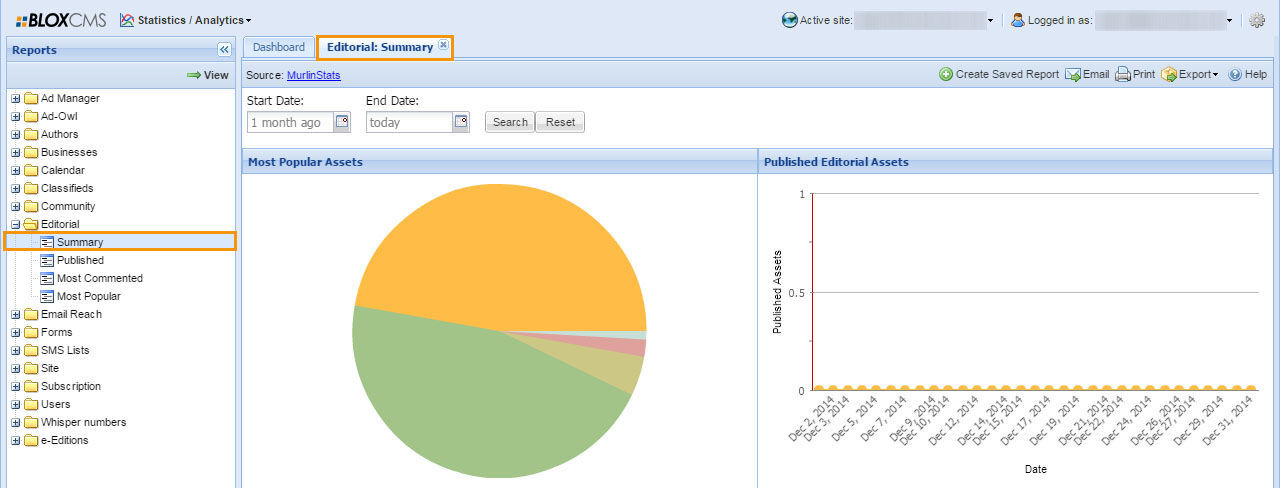This screenshot has width=1280, height=491.
Task: Expand the Calendar folder
Action: [x=16, y=170]
